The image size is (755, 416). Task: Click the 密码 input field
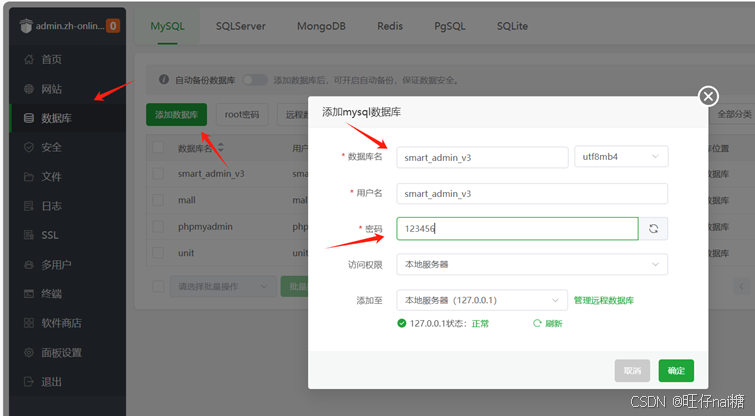(x=517, y=229)
